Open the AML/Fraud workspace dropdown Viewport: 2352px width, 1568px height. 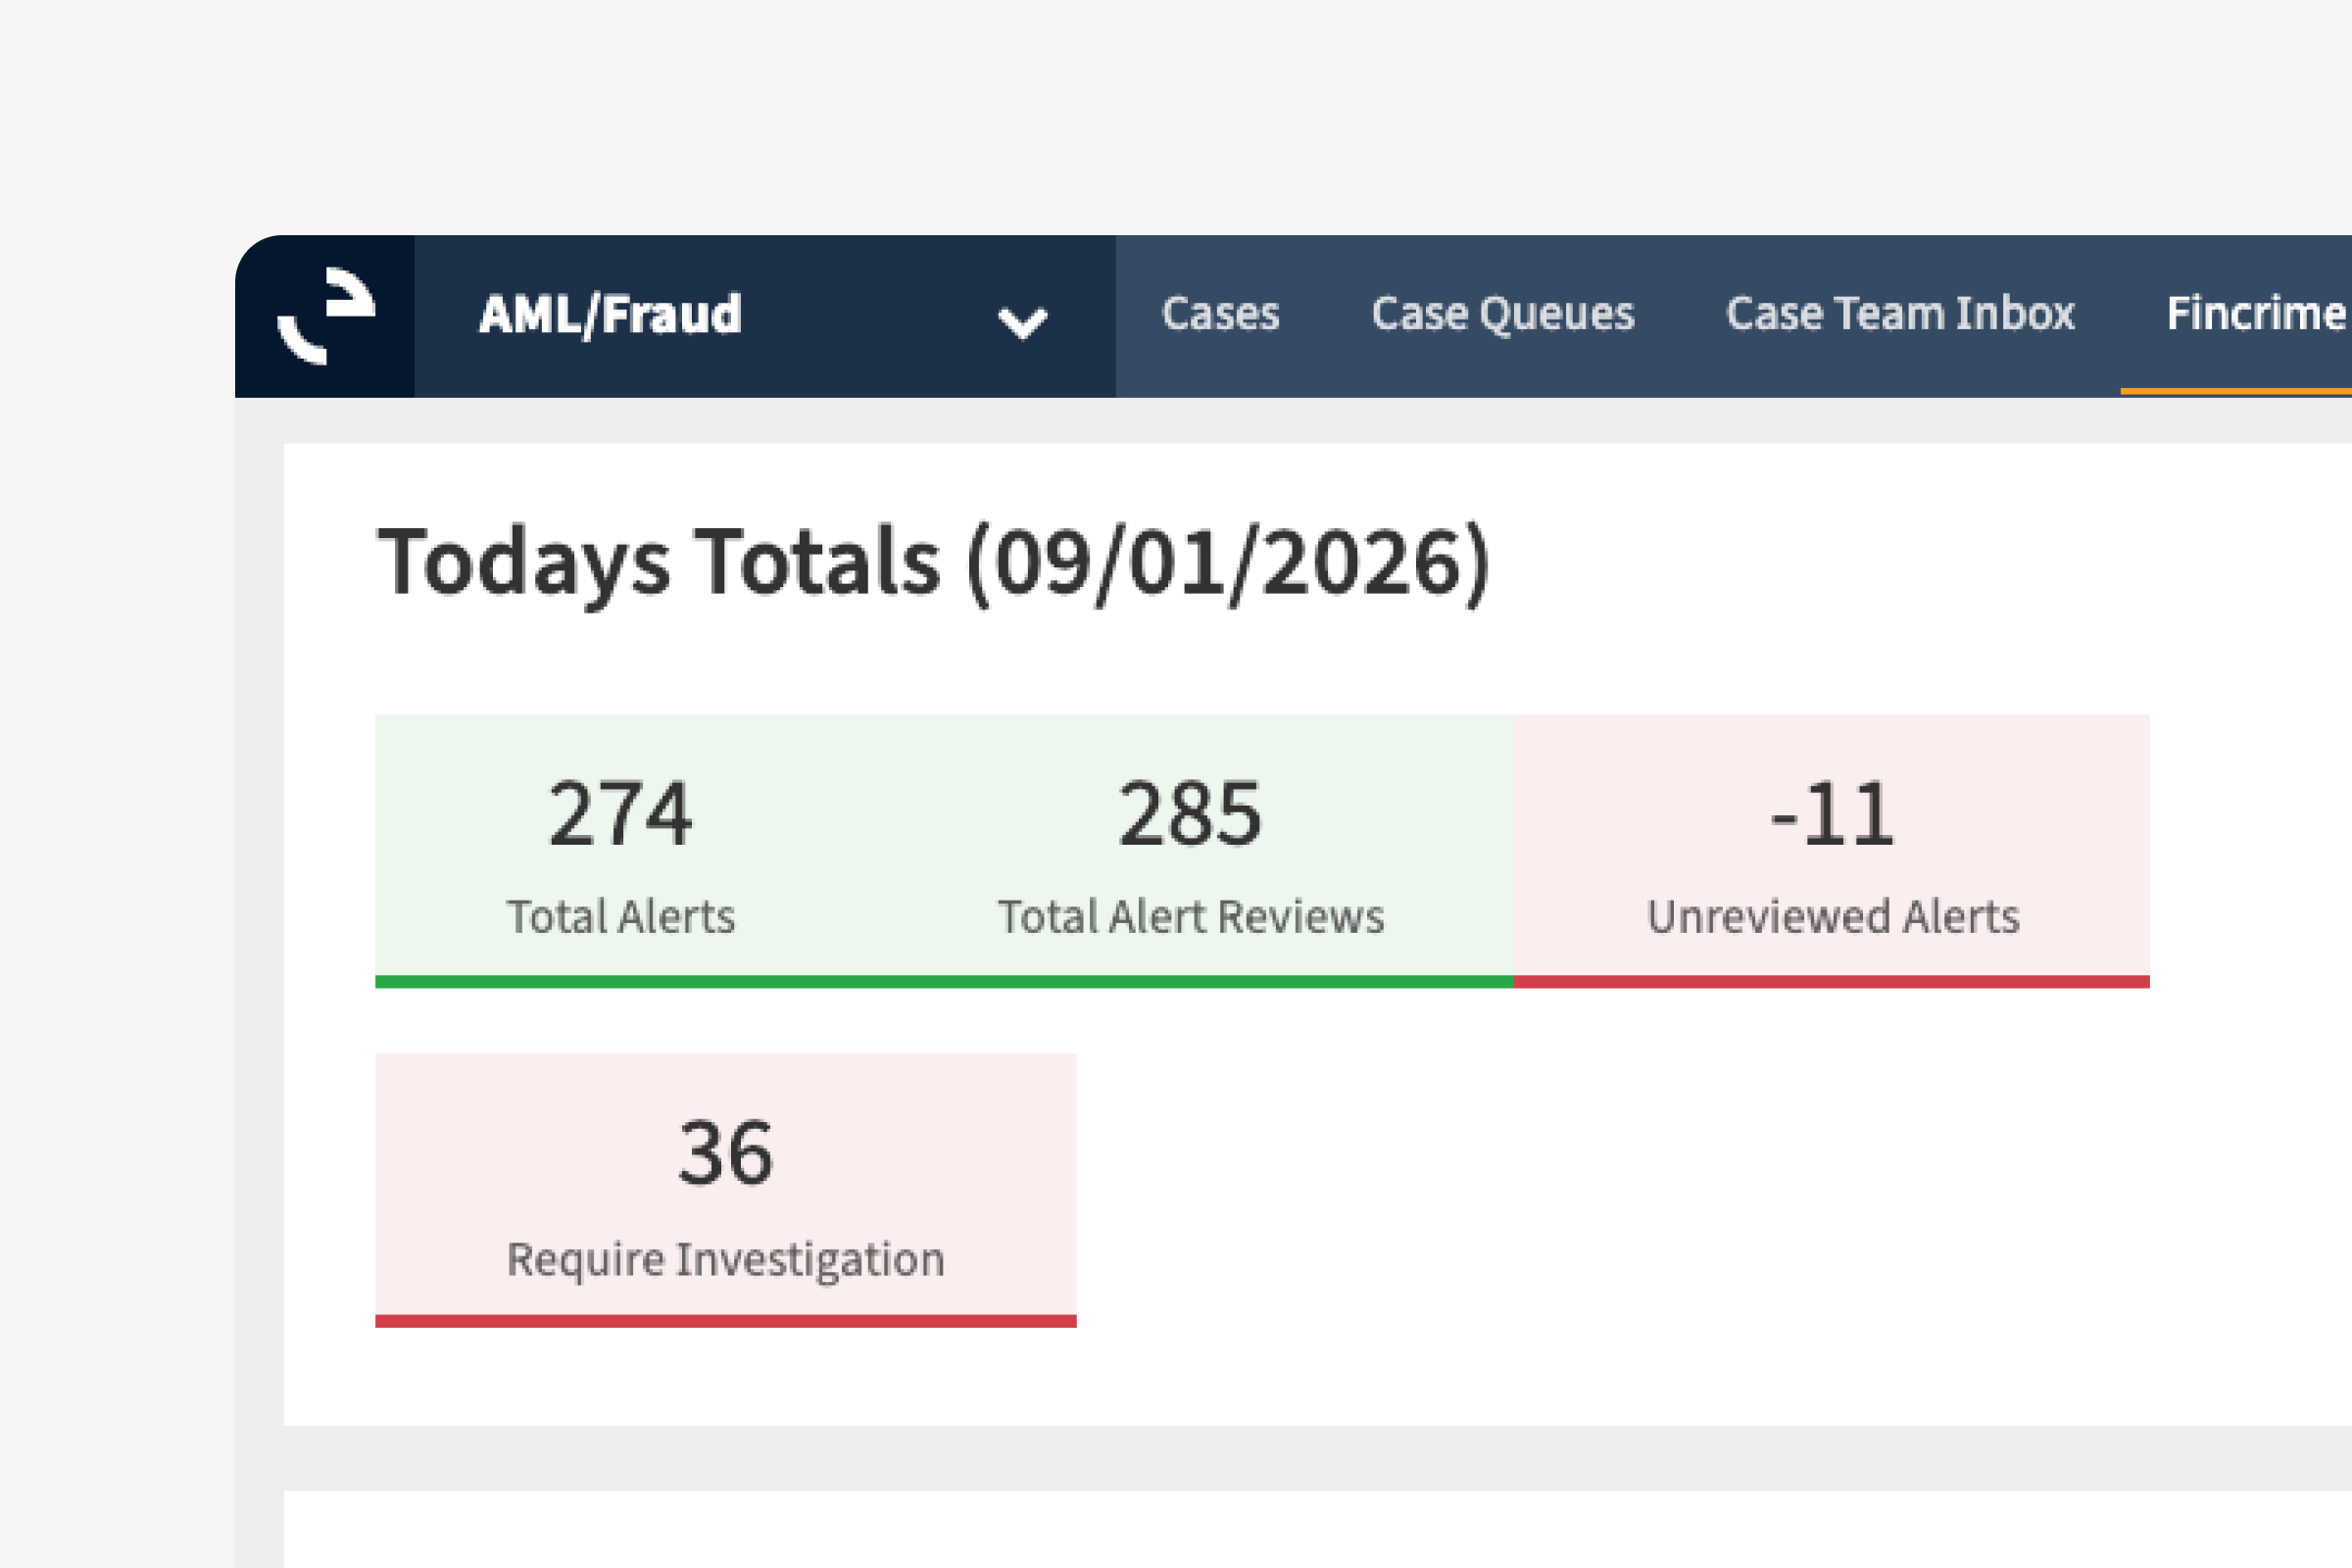click(x=610, y=315)
